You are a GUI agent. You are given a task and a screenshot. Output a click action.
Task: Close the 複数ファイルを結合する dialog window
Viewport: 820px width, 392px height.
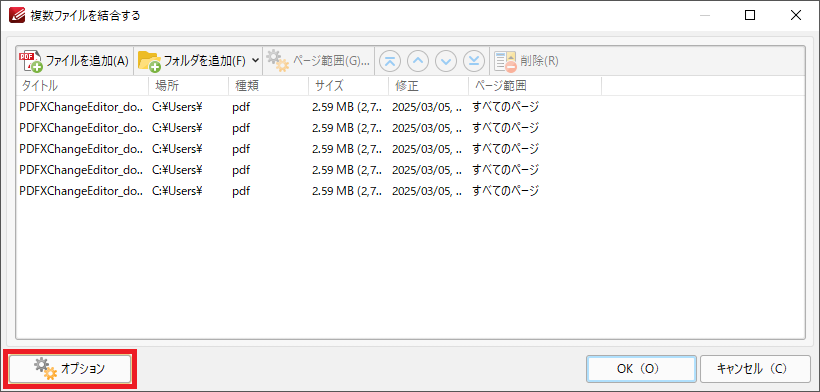pos(795,15)
